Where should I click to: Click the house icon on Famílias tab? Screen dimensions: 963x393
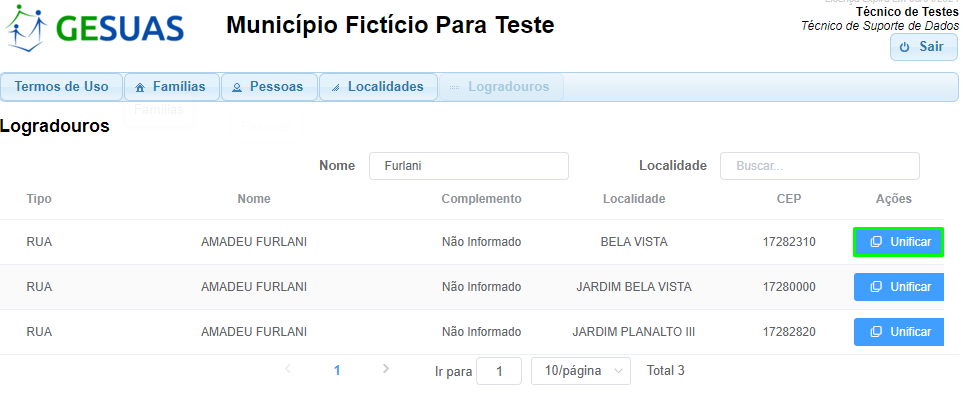click(x=140, y=88)
